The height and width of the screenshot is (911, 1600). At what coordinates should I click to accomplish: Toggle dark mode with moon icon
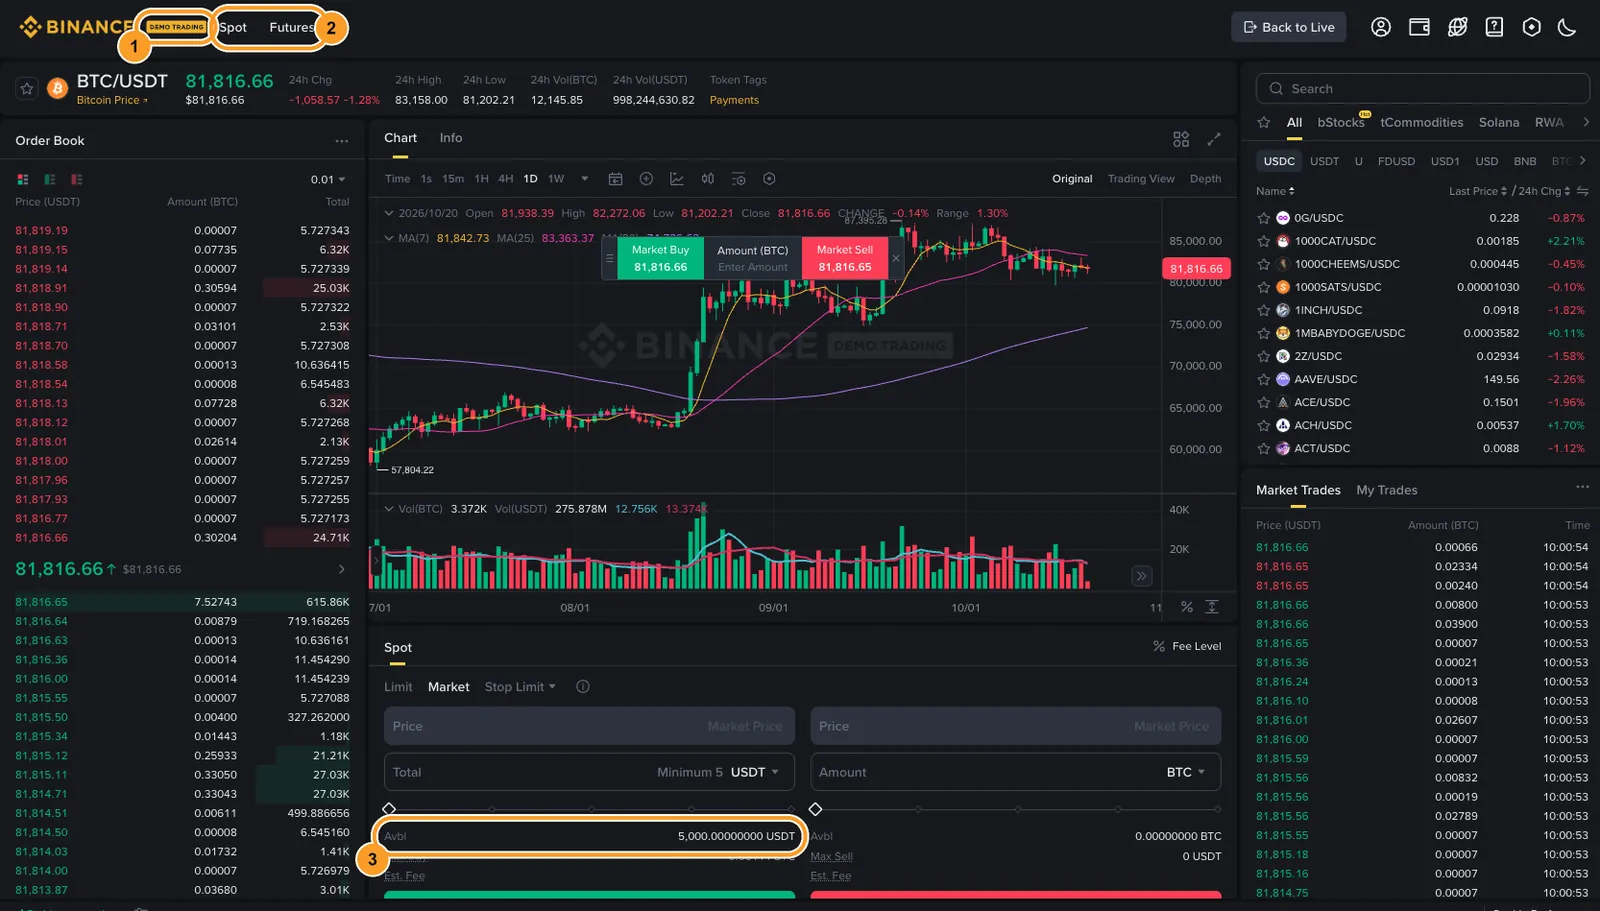[x=1567, y=27]
